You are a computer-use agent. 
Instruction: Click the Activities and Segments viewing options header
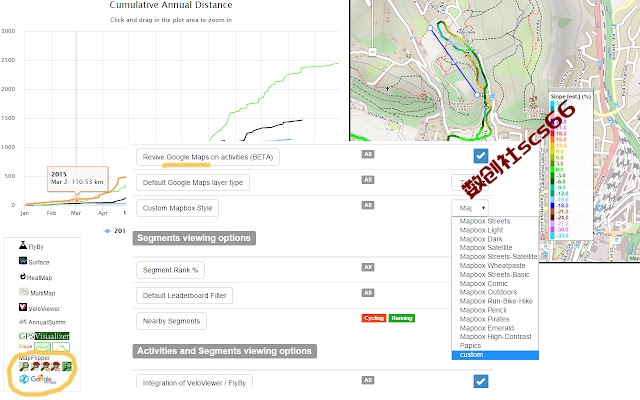(x=224, y=351)
